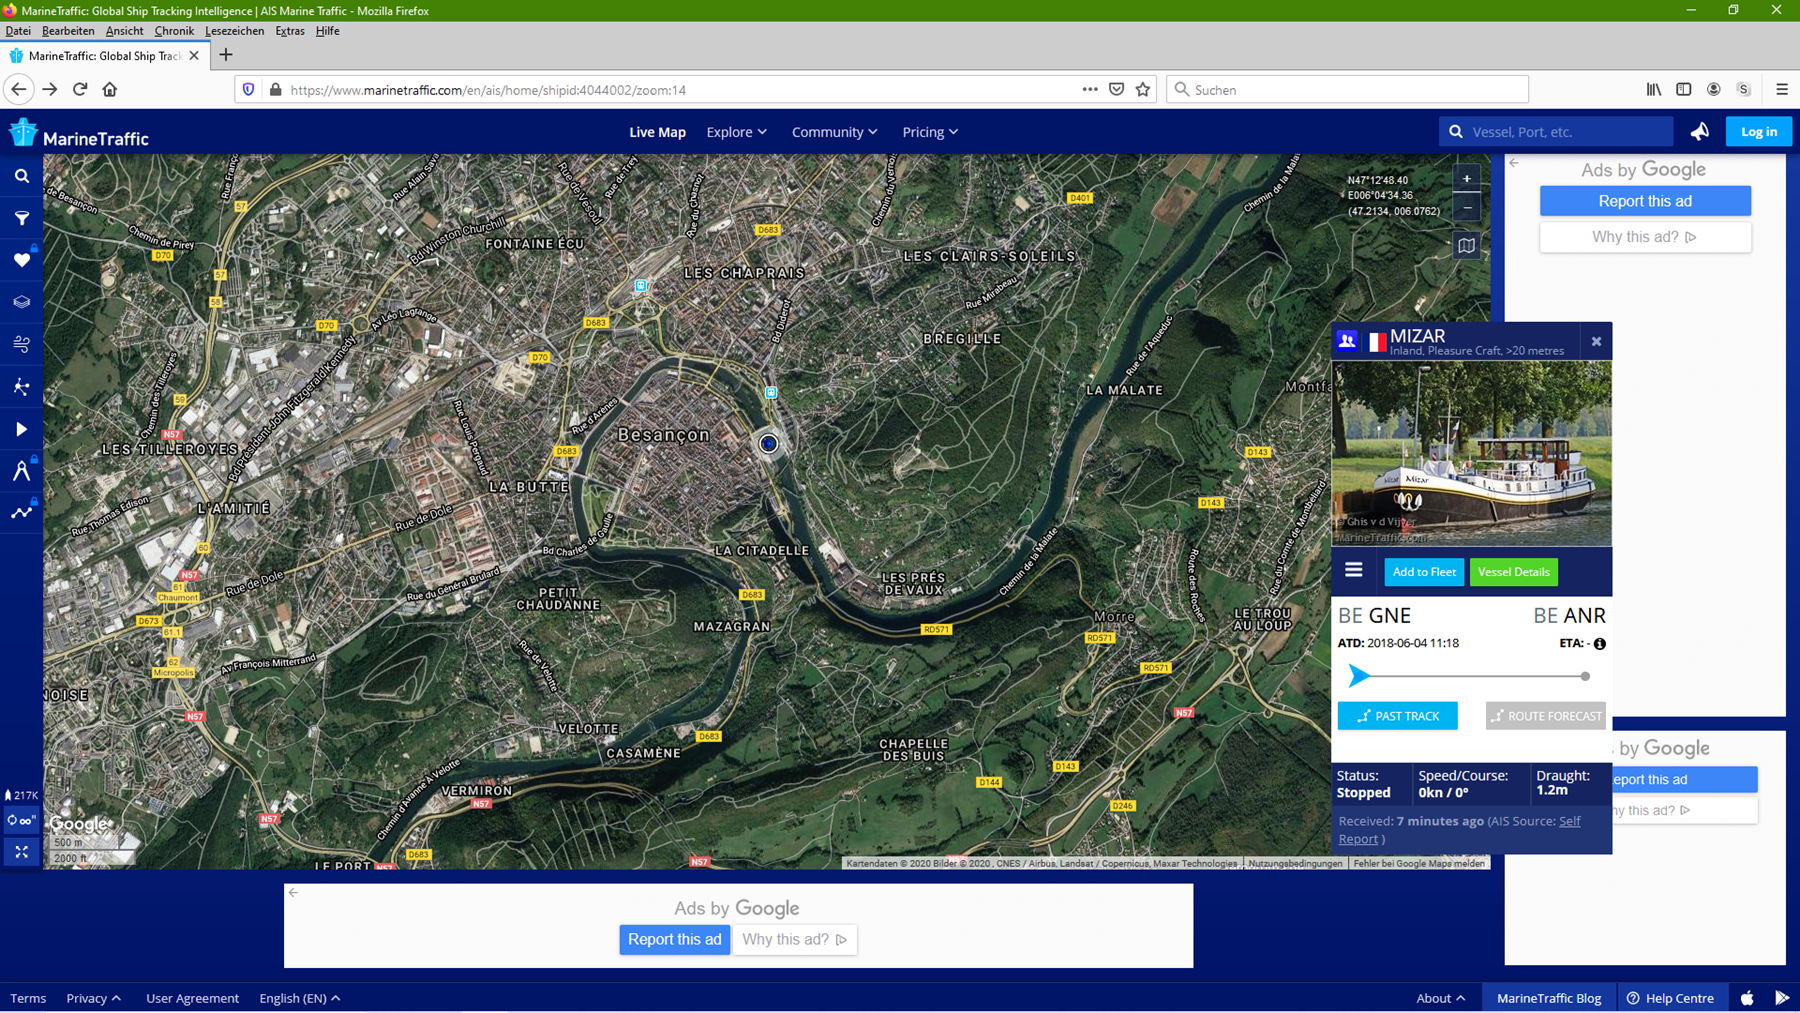This screenshot has height=1013, width=1800.
Task: Start the playback play icon in sidebar
Action: [x=21, y=429]
